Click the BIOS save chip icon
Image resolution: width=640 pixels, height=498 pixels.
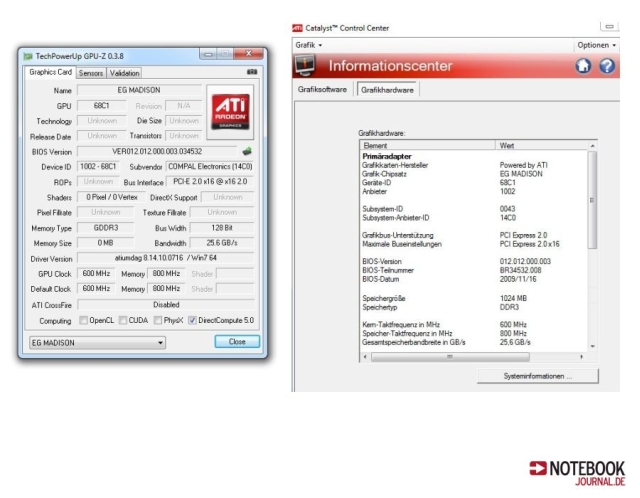click(x=247, y=151)
